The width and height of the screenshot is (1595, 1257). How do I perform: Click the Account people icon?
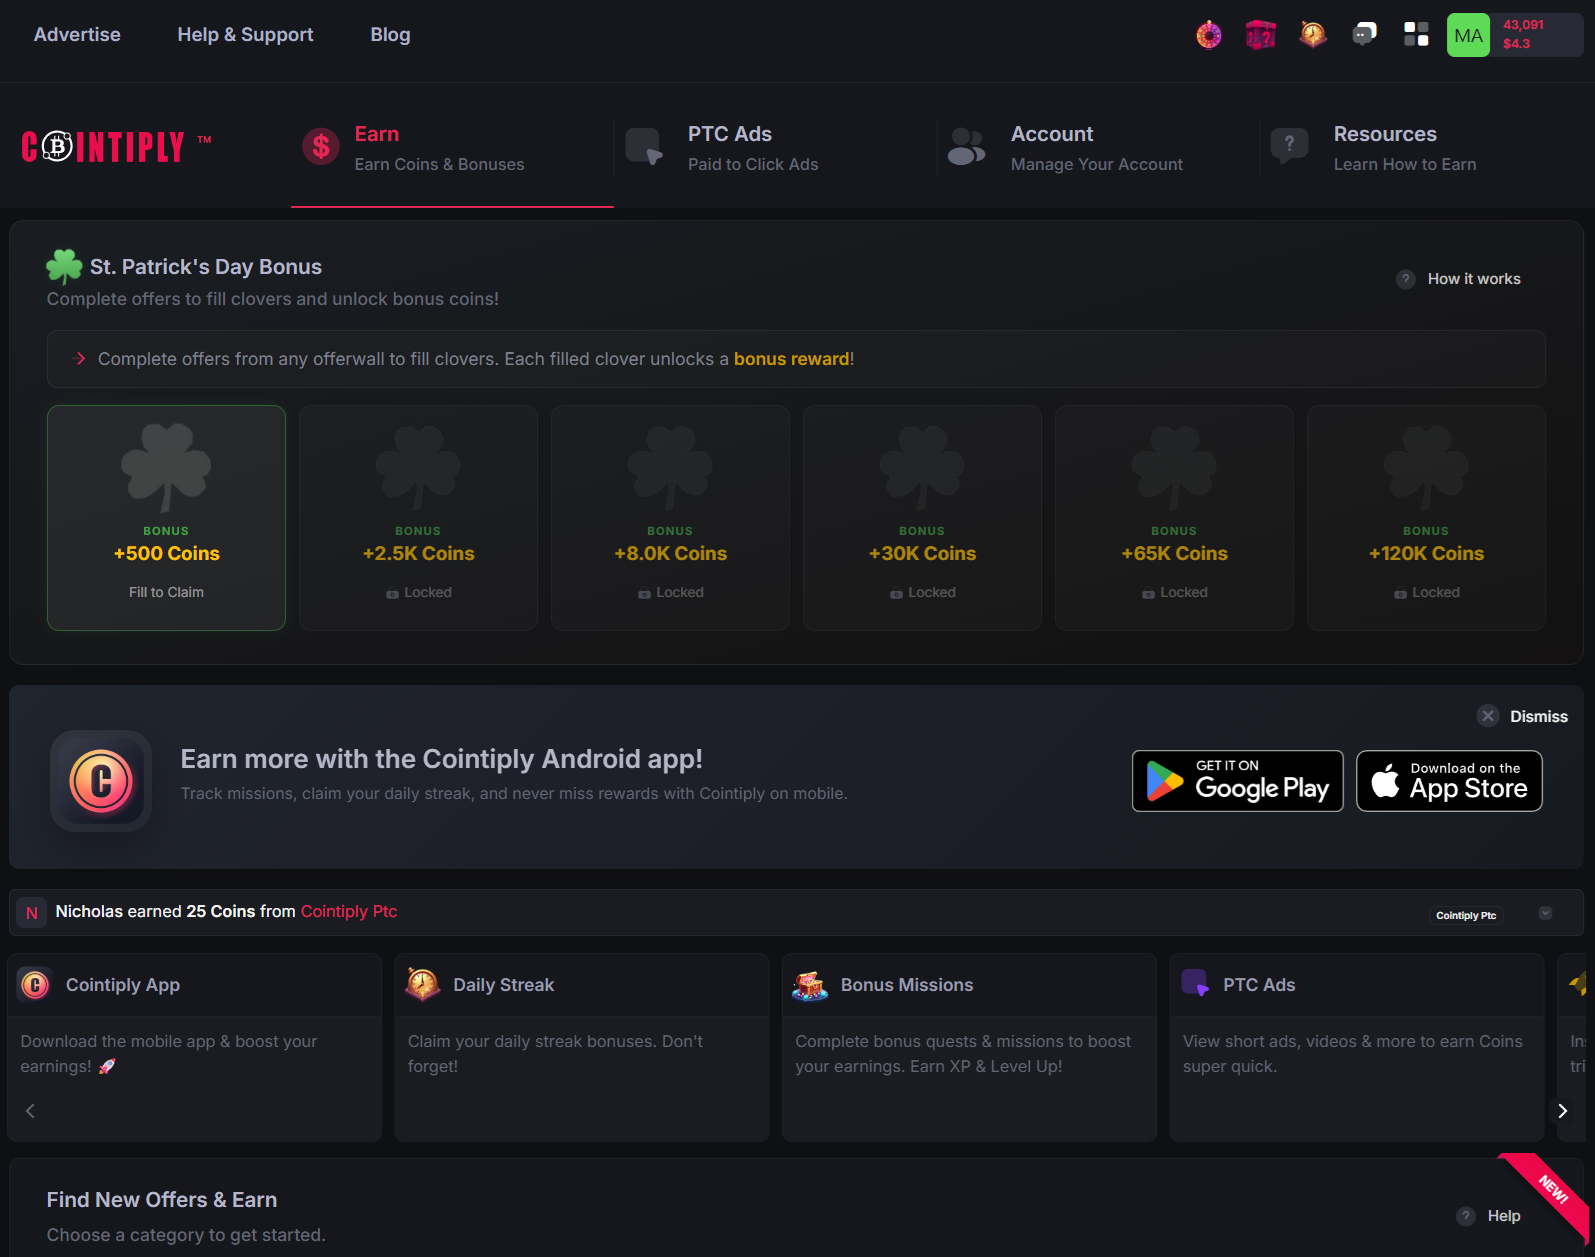point(967,147)
